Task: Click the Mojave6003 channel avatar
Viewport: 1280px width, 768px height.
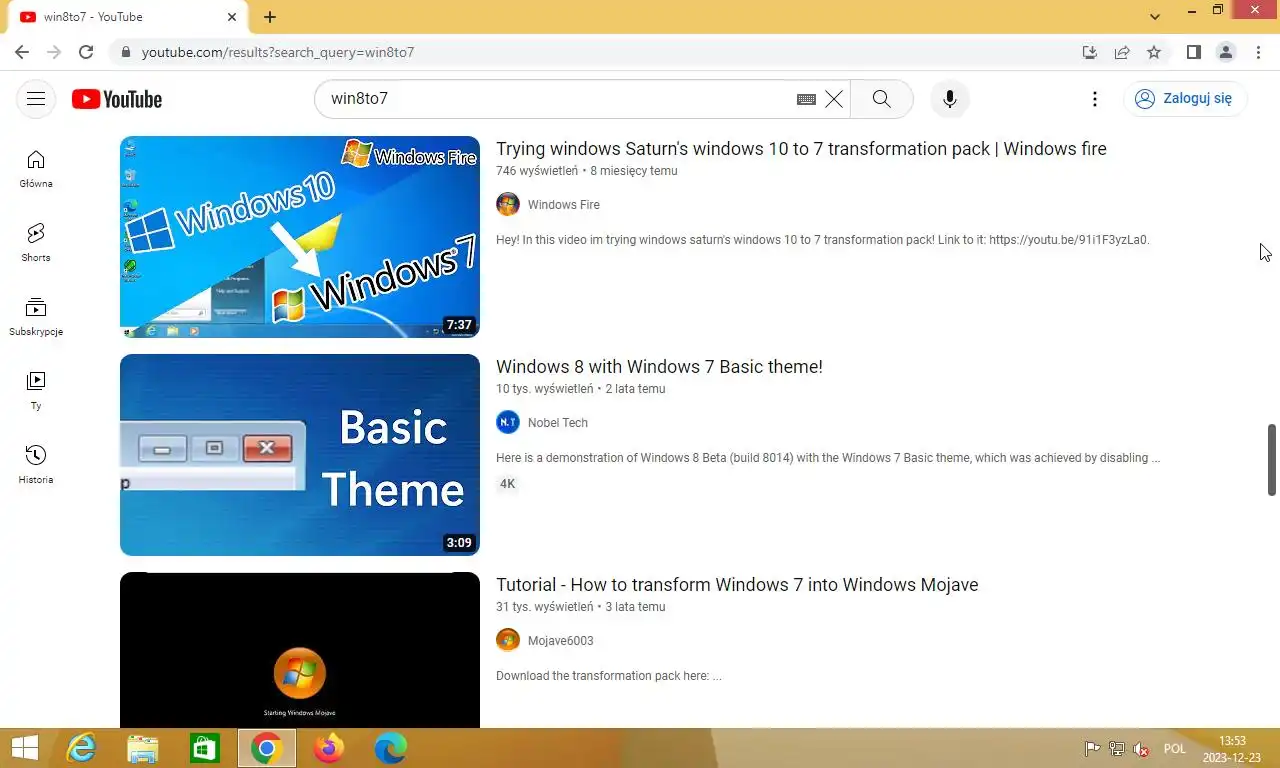Action: click(508, 640)
